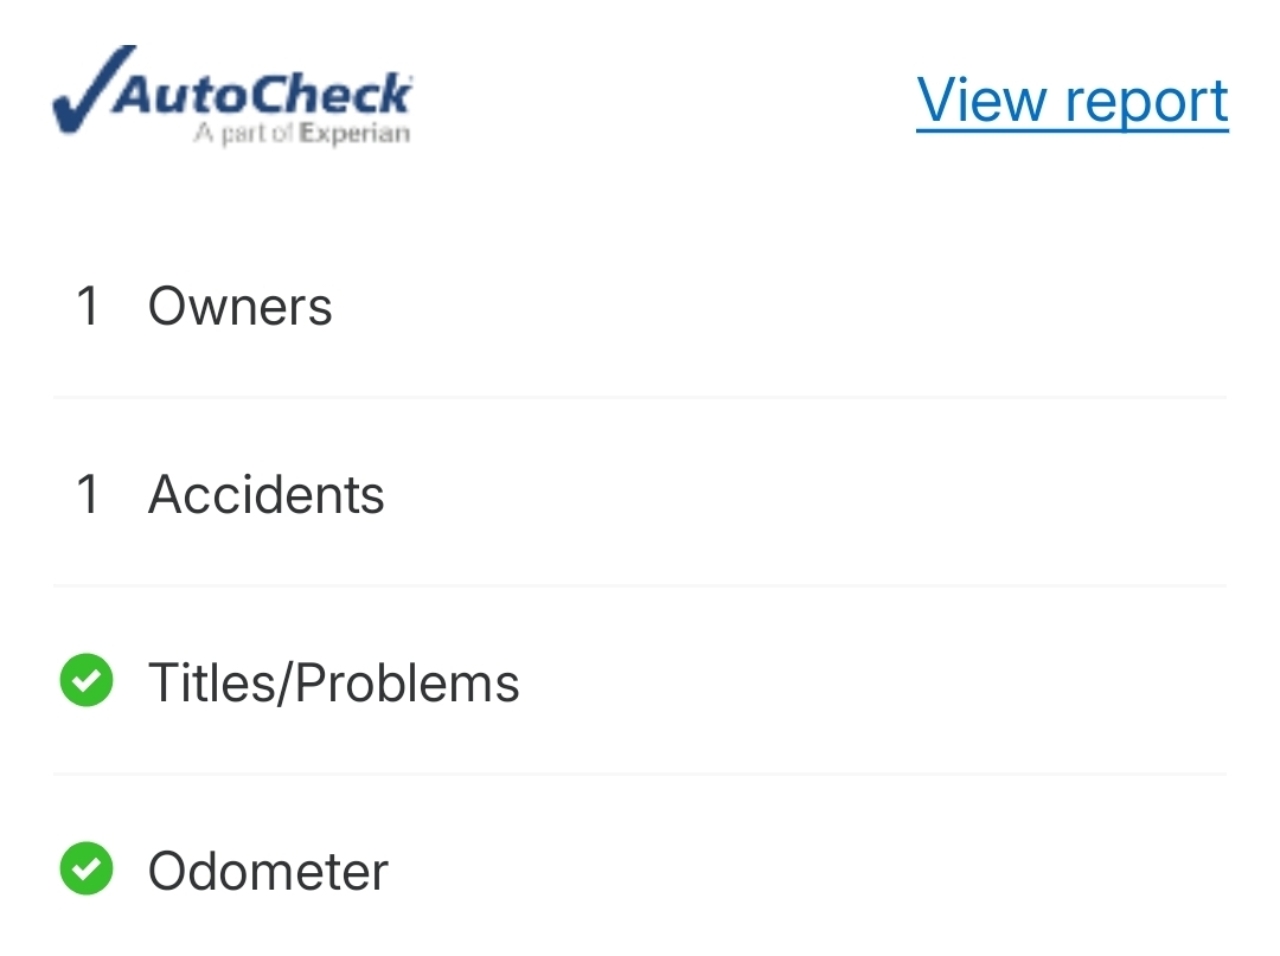Click the divider line below Accidents
The height and width of the screenshot is (956, 1280).
click(640, 585)
